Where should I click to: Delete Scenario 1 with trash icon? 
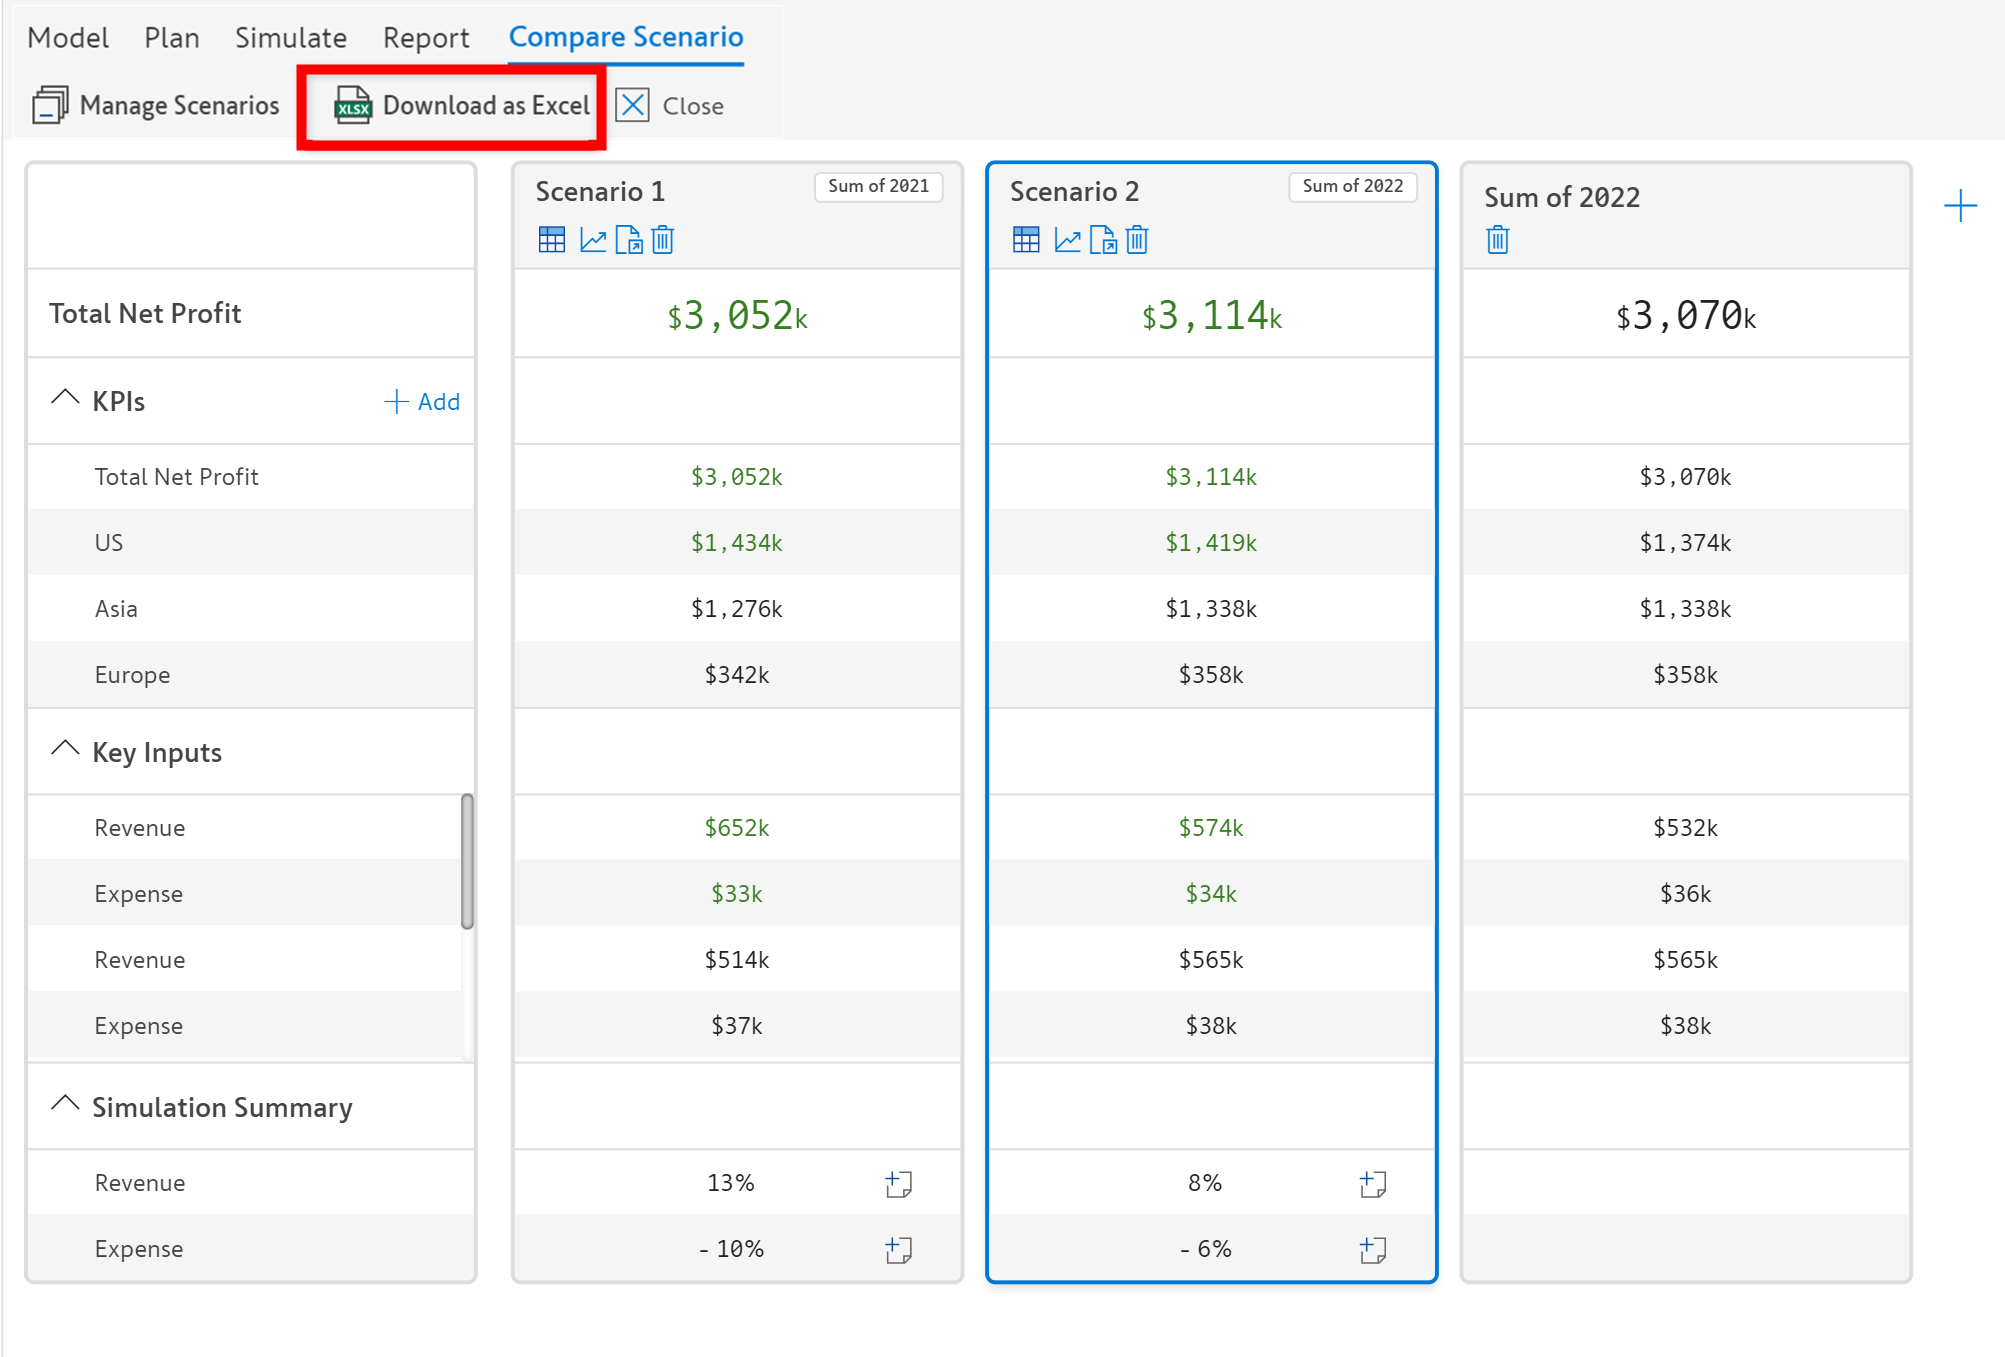(663, 240)
